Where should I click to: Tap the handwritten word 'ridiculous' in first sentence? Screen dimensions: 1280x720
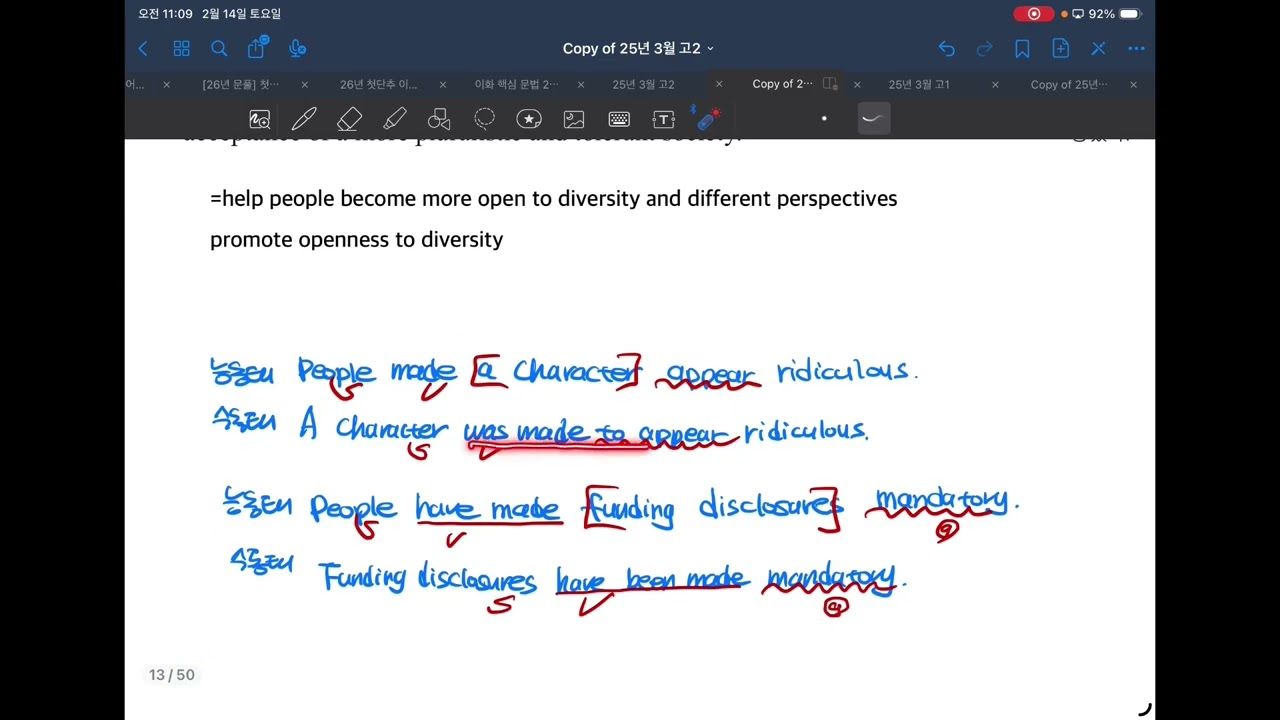(x=846, y=370)
